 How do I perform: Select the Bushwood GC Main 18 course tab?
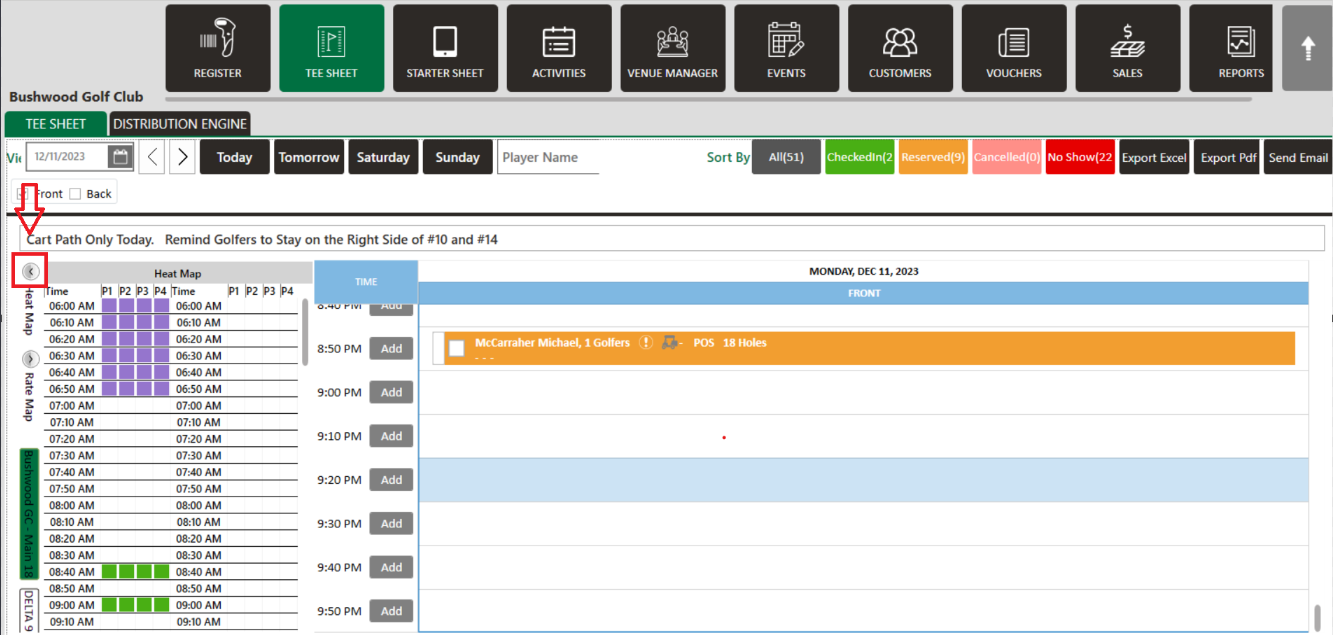click(x=29, y=513)
